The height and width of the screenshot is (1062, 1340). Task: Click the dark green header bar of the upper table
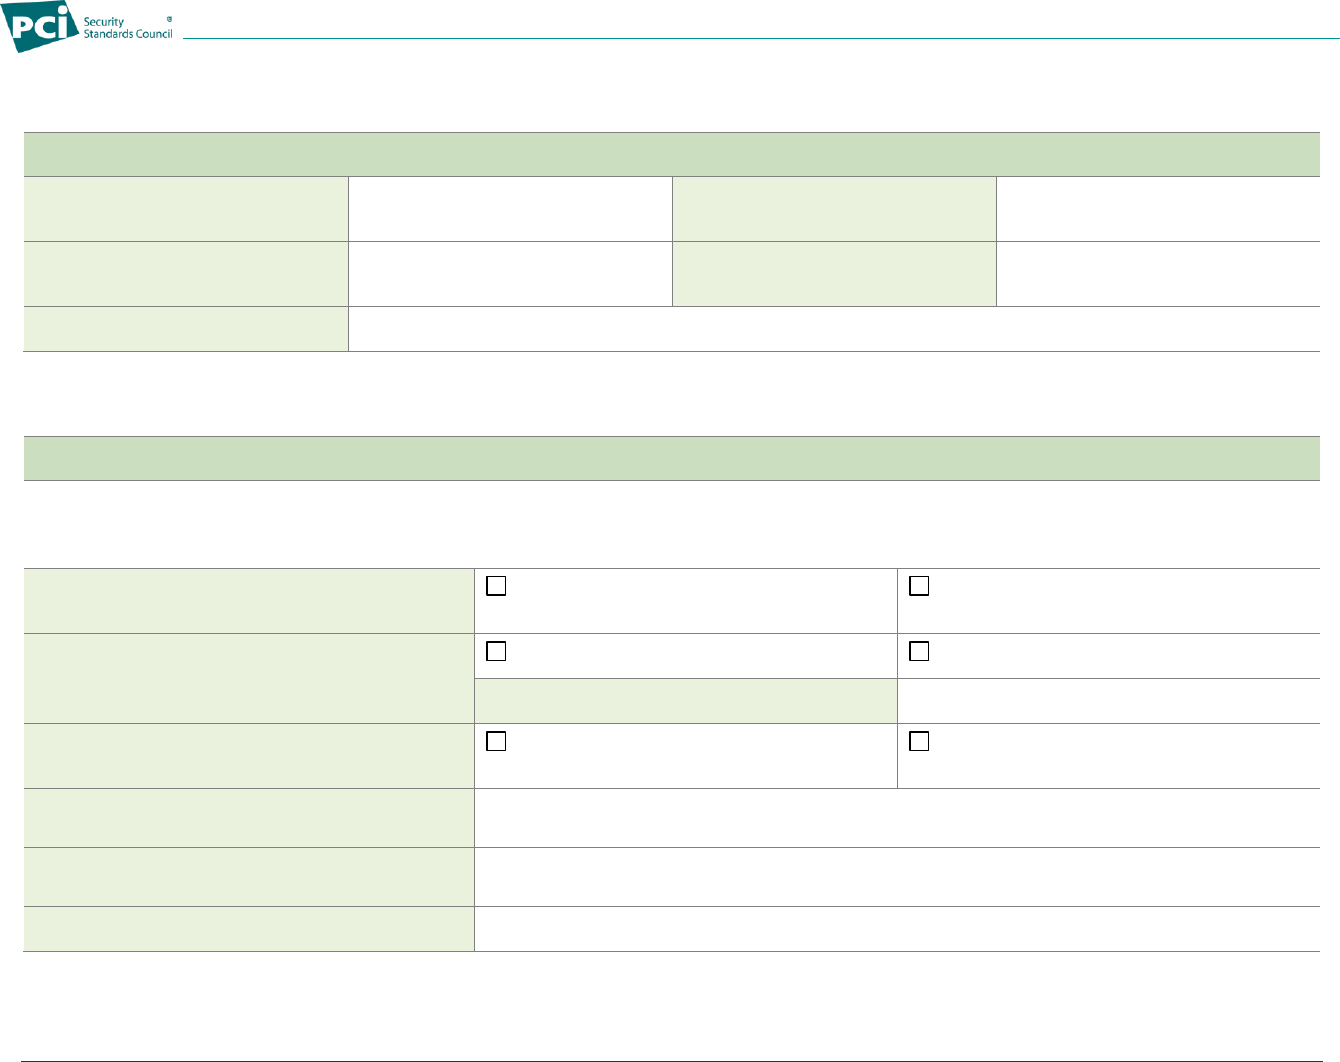(x=671, y=154)
